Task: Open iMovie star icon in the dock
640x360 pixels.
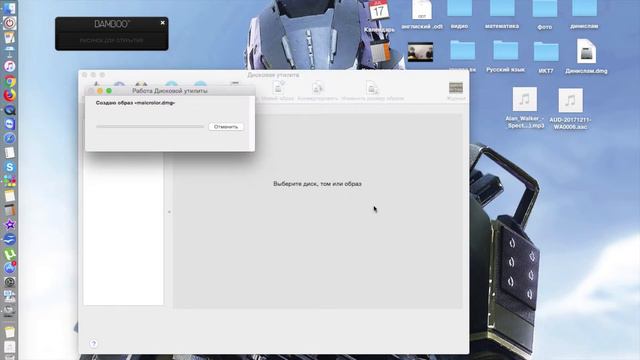Action: pyautogui.click(x=10, y=224)
